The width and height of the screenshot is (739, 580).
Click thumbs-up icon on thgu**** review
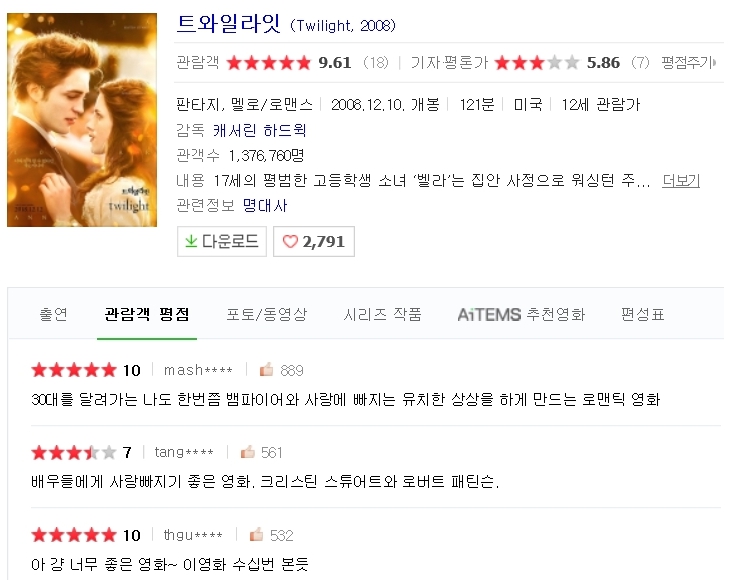pos(256,534)
